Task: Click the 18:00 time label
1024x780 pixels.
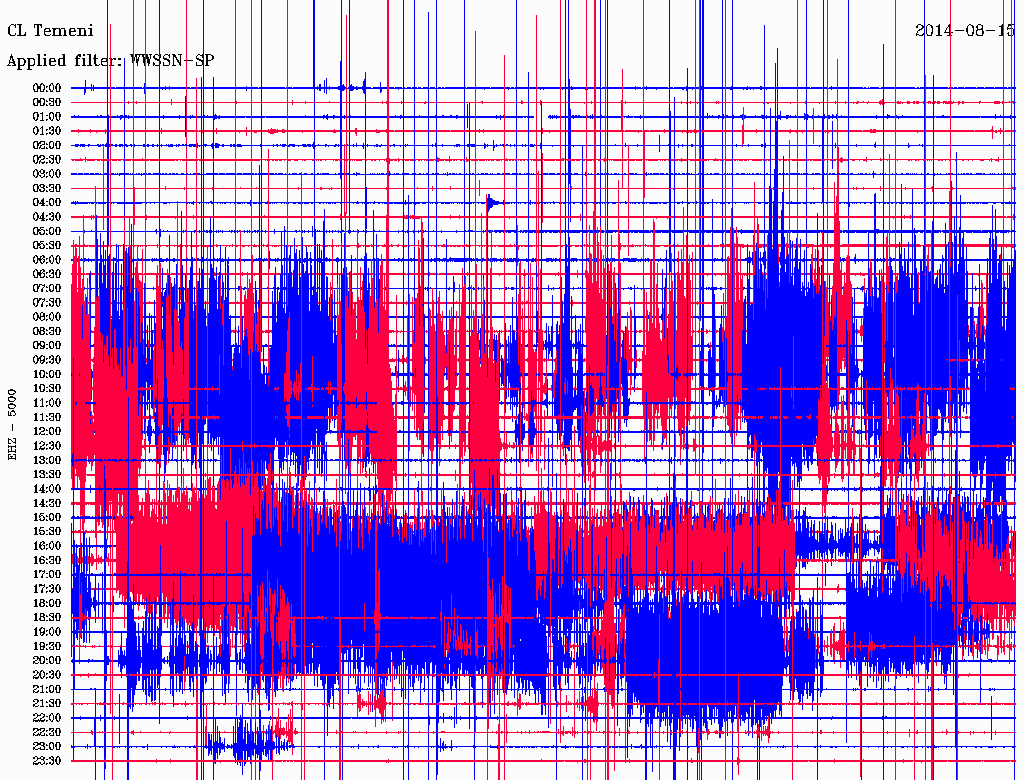Action: 47,603
